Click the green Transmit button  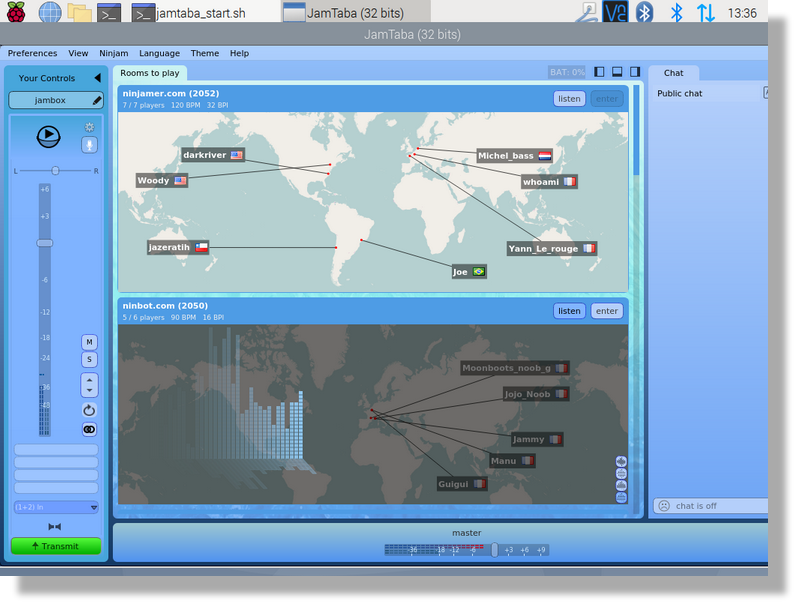(x=56, y=546)
